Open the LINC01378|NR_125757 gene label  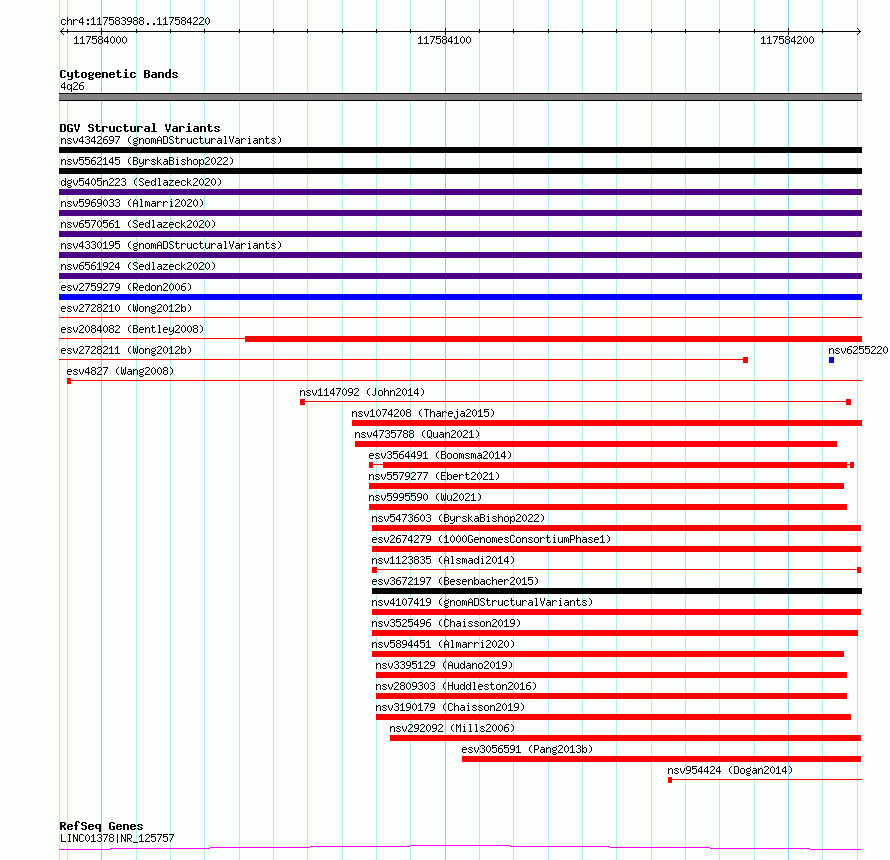coord(117,838)
